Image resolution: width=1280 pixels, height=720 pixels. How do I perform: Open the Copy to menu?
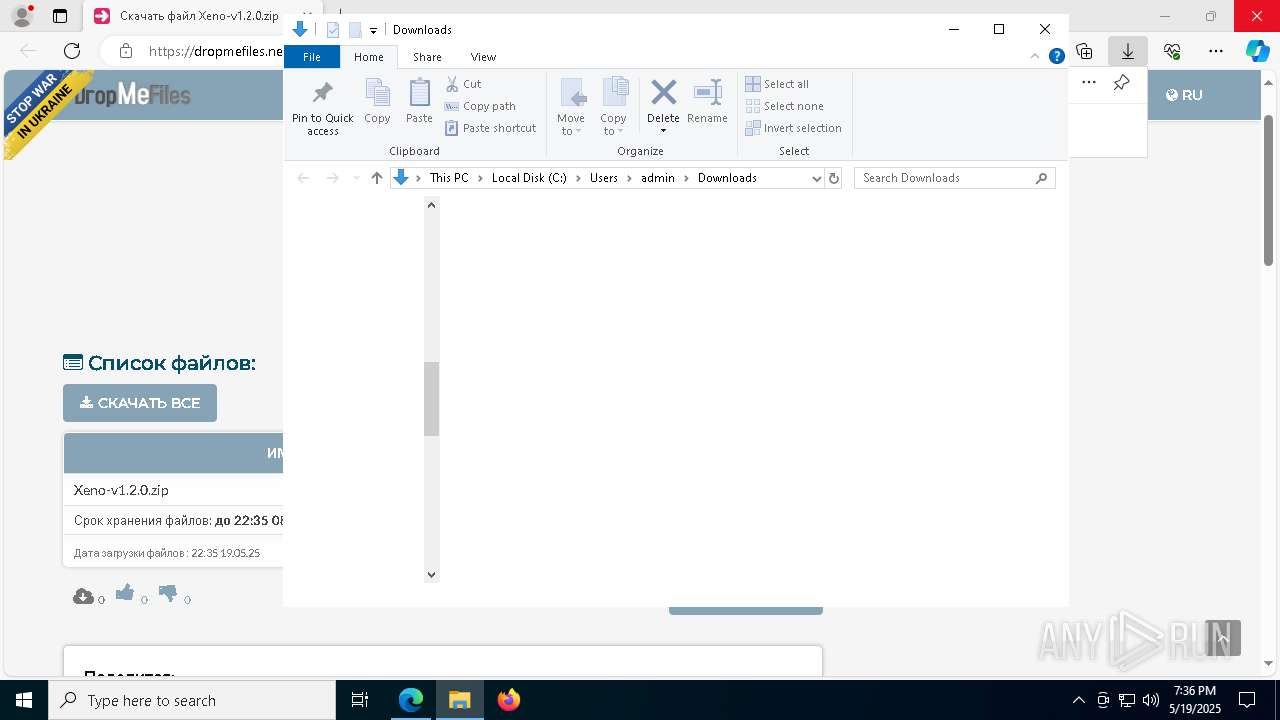pyautogui.click(x=614, y=107)
